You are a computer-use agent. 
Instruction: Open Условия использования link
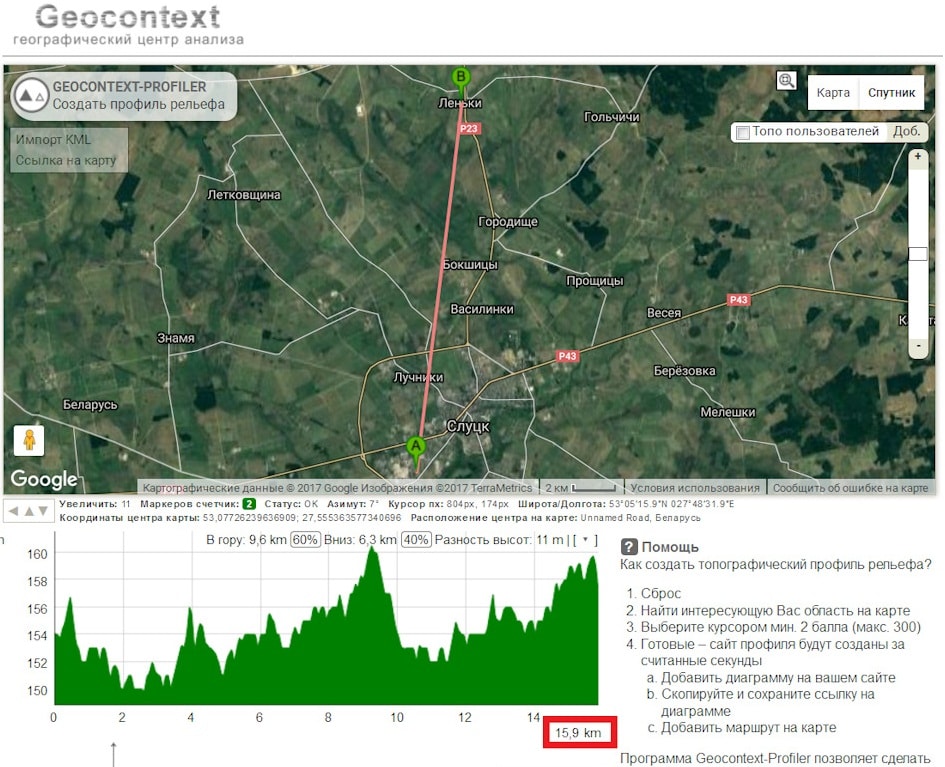pos(695,488)
